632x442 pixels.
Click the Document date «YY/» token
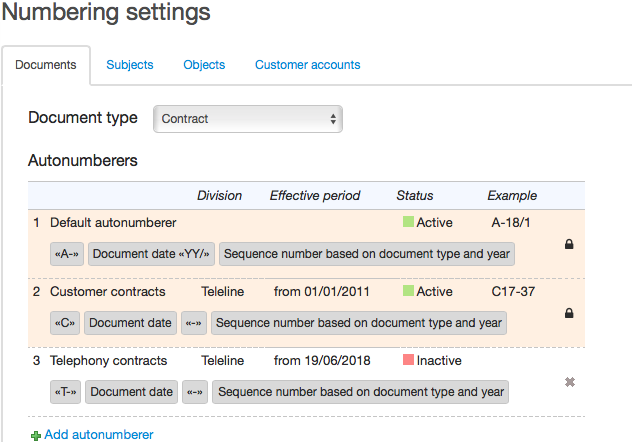tap(151, 254)
